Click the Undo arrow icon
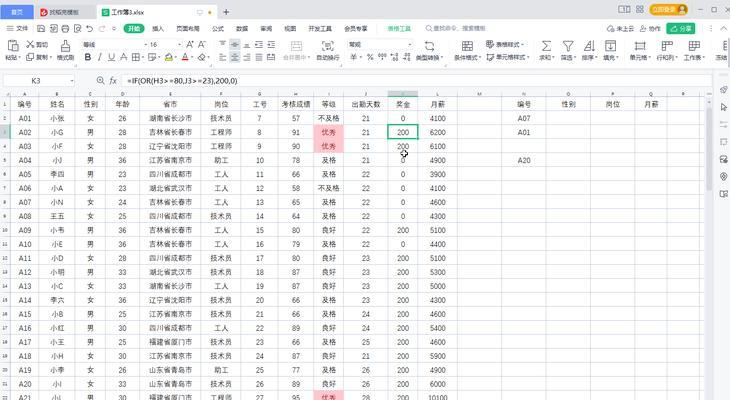The image size is (730, 400). pos(89,28)
